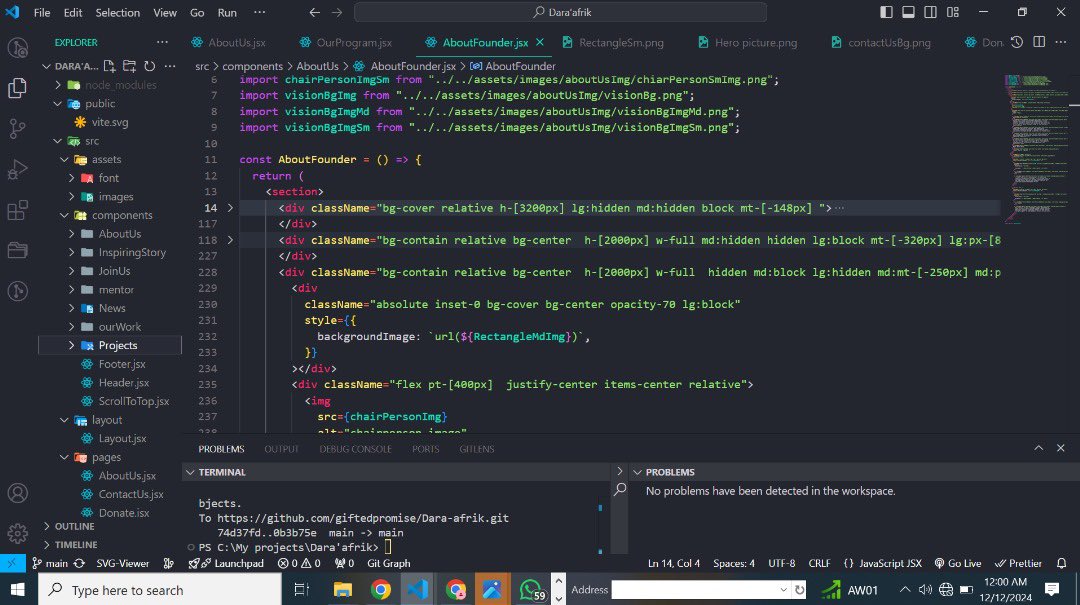Click Prettier in the status bar
Image resolution: width=1080 pixels, height=605 pixels.
point(1018,563)
